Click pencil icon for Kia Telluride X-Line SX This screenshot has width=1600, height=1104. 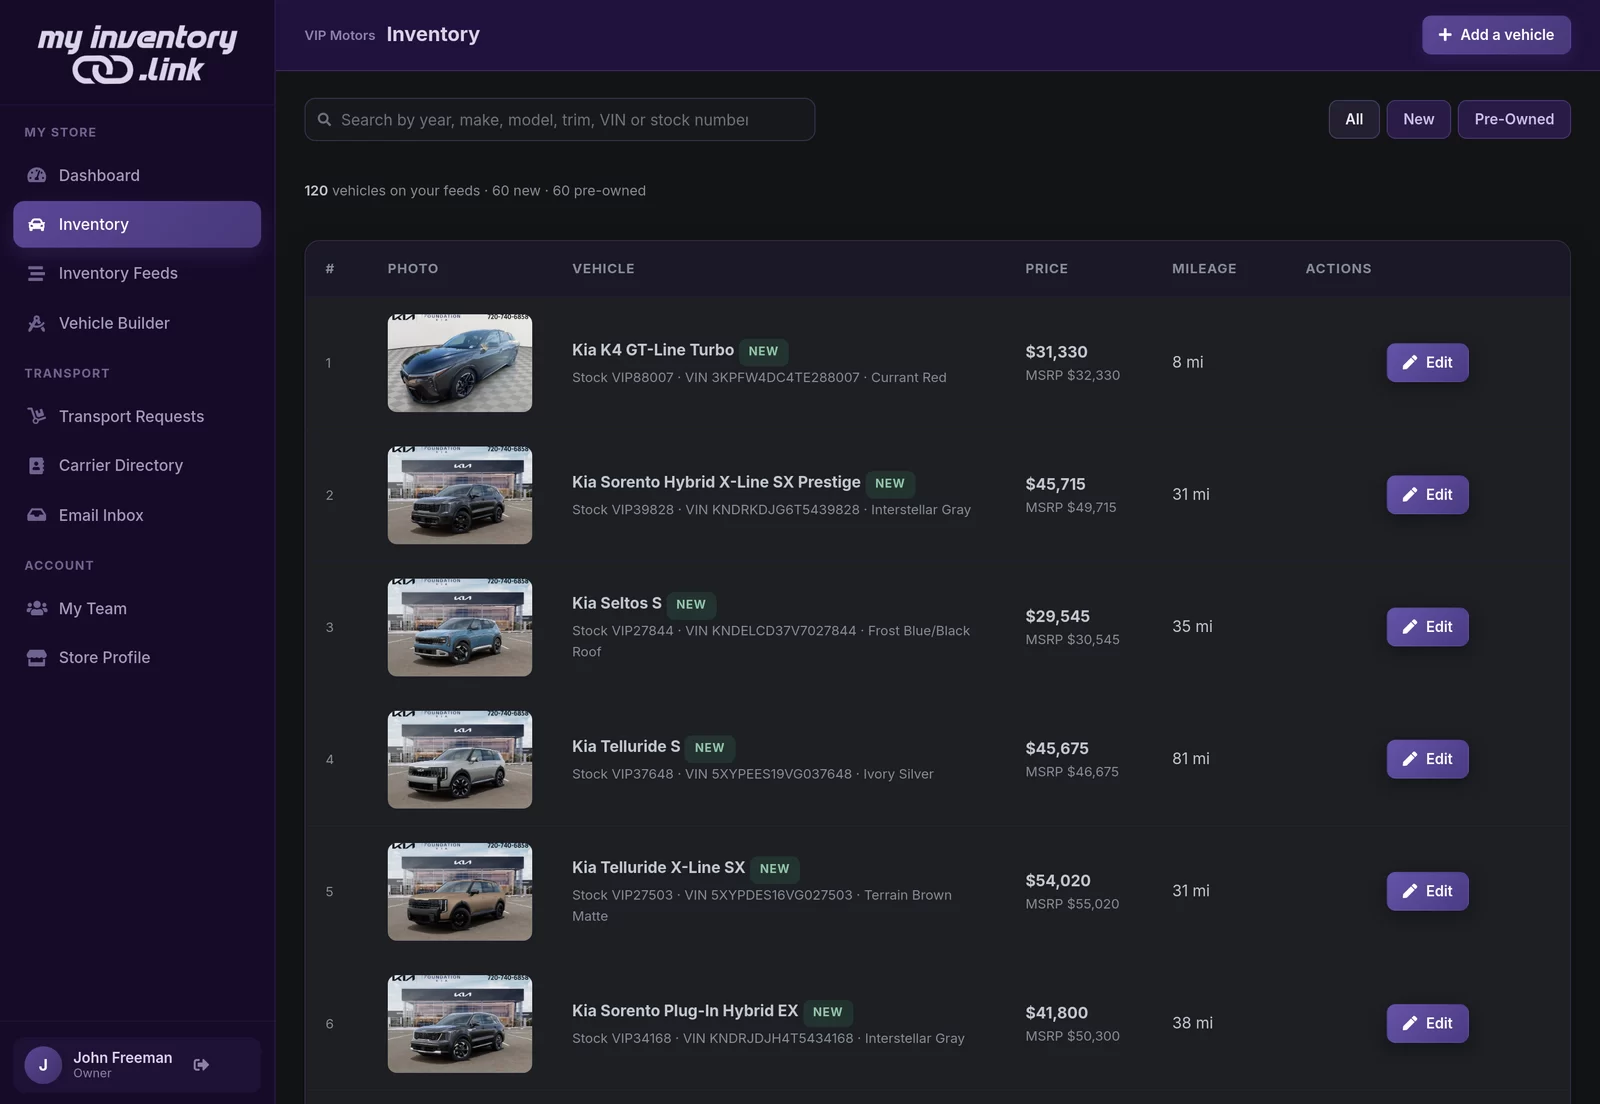pyautogui.click(x=1410, y=891)
